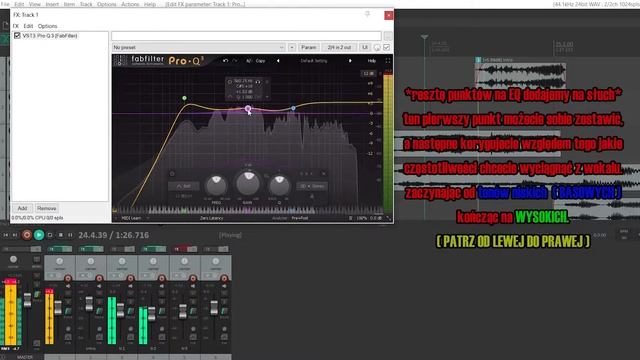
Task: Arm mixer track 6 for recording
Action: click(224, 278)
